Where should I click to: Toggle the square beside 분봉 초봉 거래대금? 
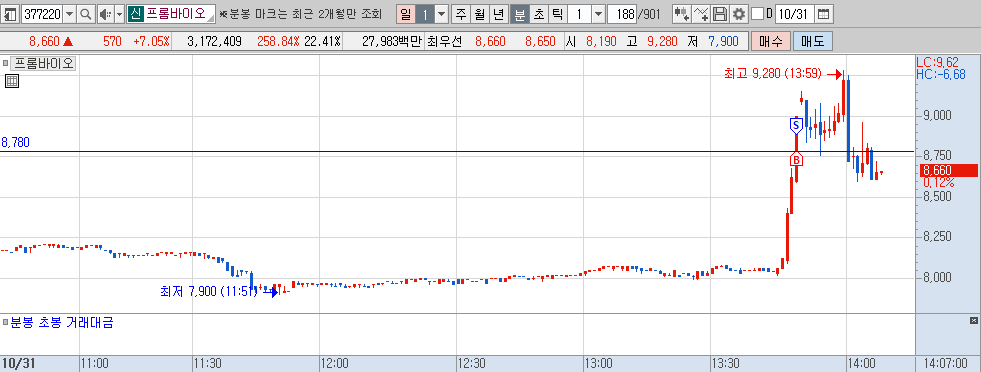point(6,323)
